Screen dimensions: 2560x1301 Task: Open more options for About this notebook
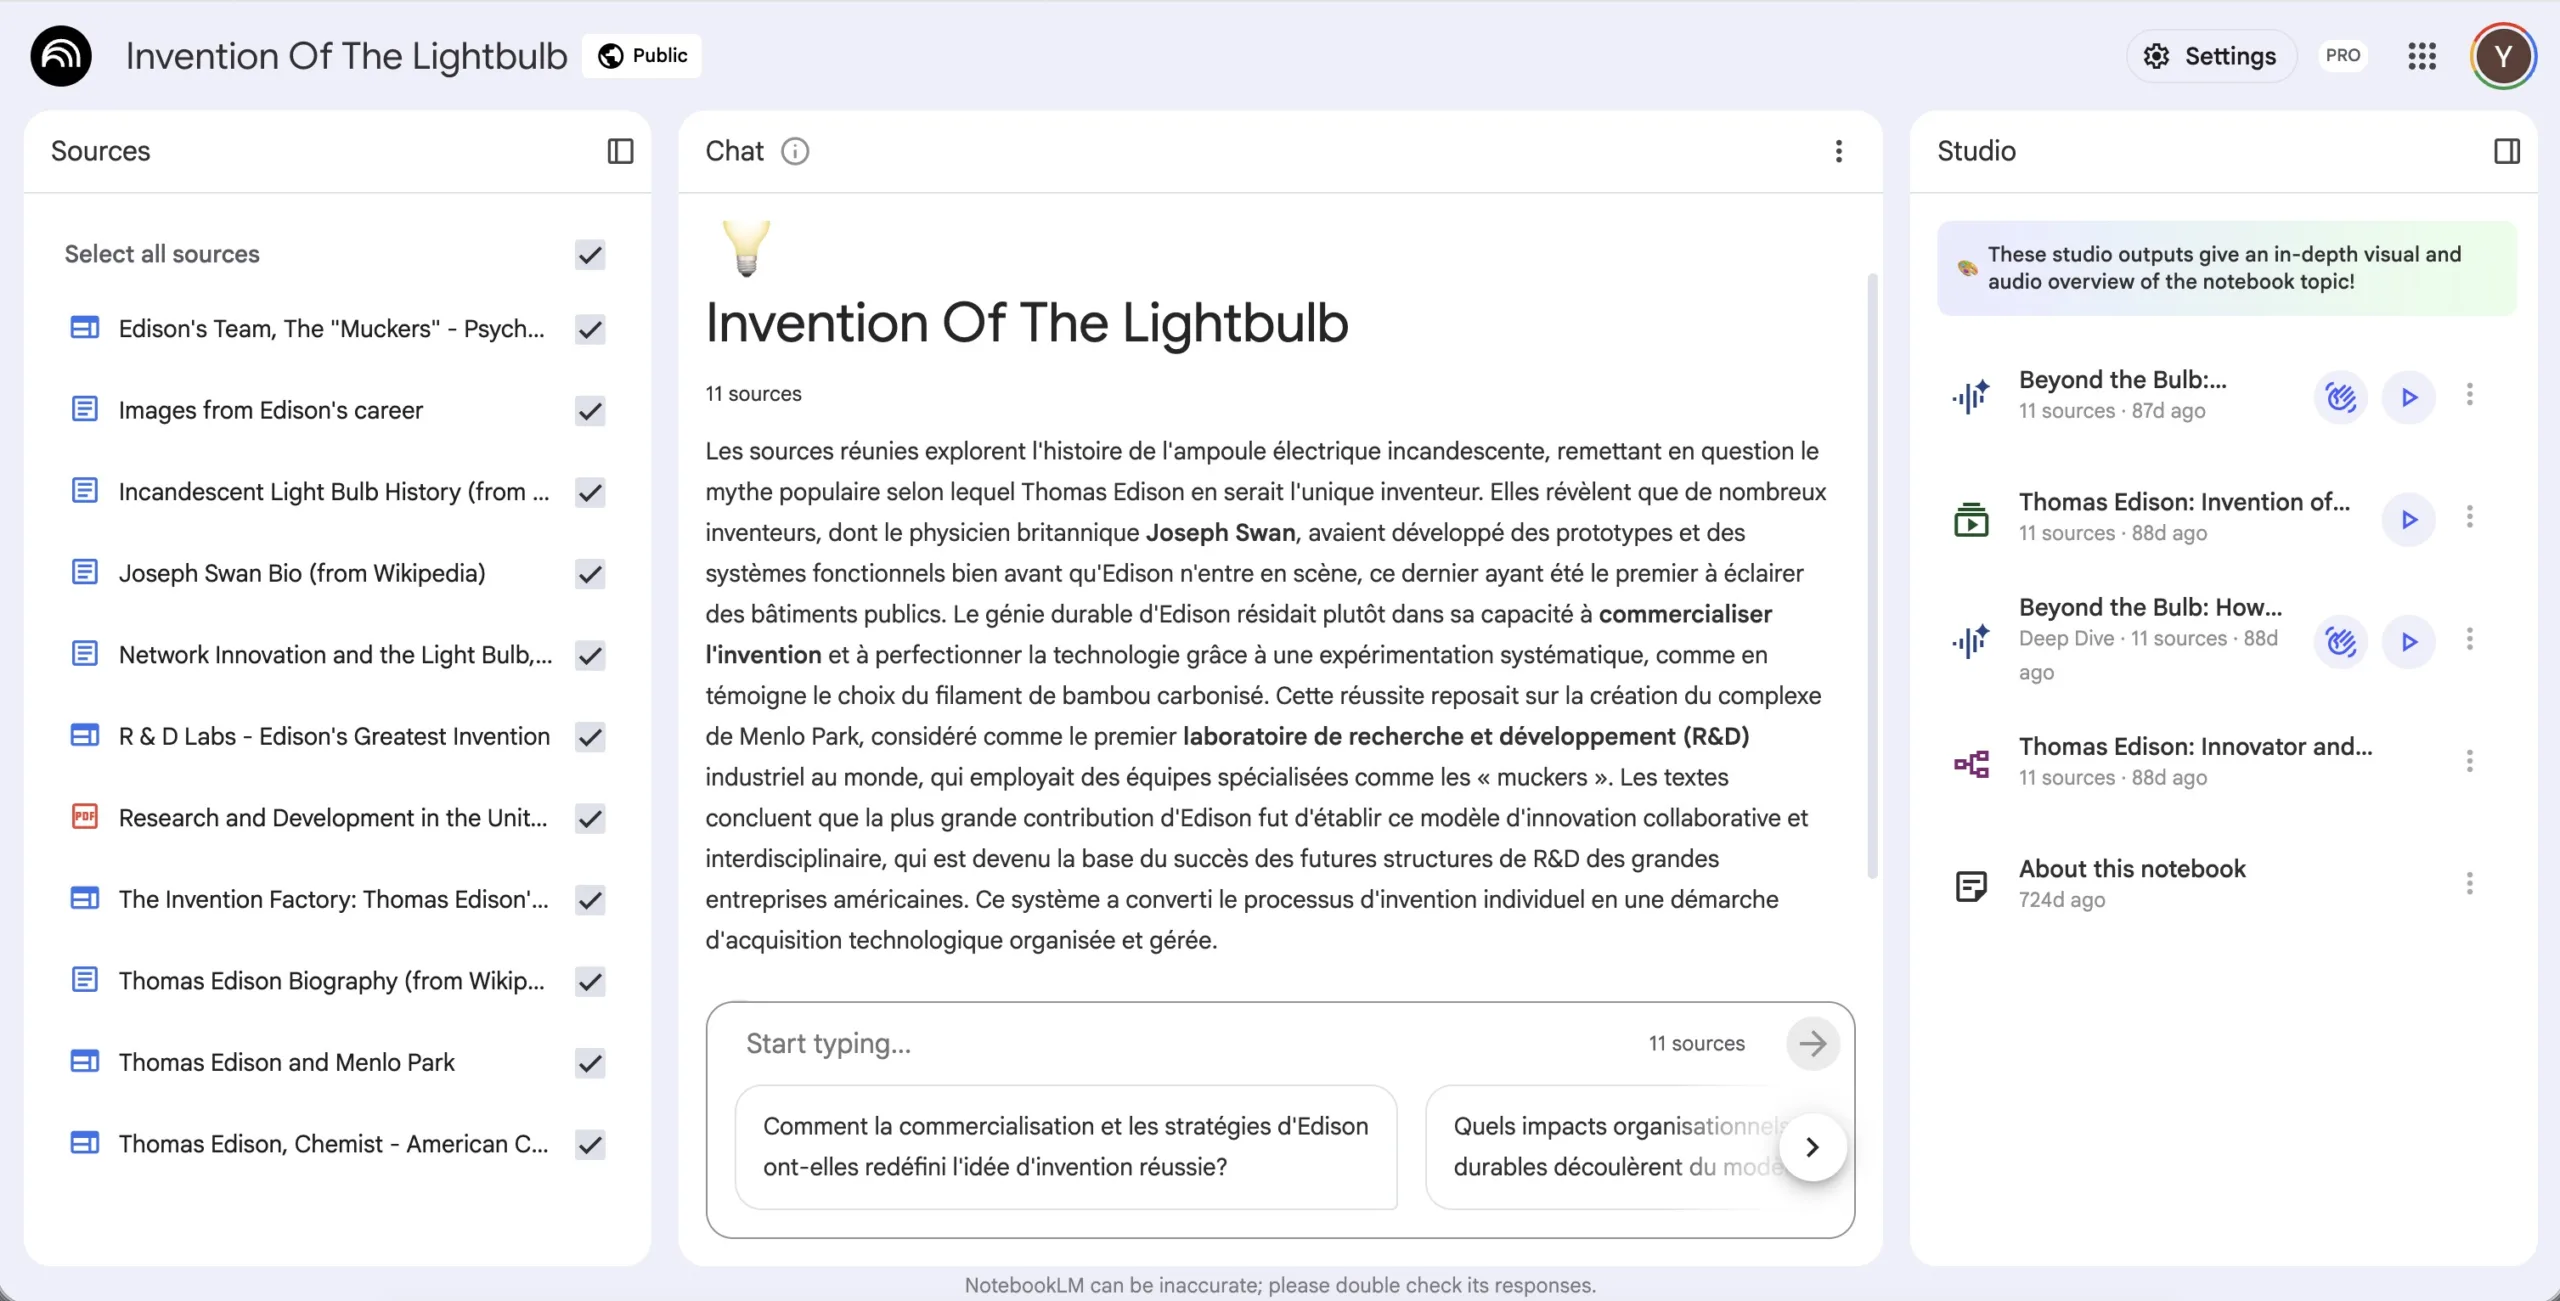[2469, 883]
